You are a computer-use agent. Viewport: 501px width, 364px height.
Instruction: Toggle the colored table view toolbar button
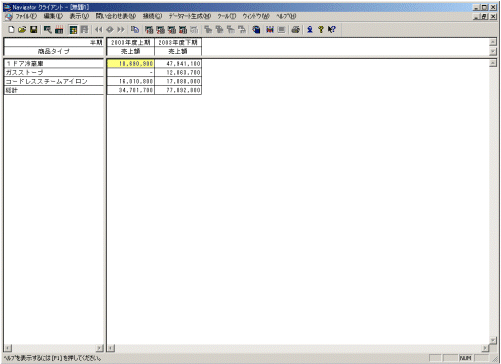[x=73, y=30]
